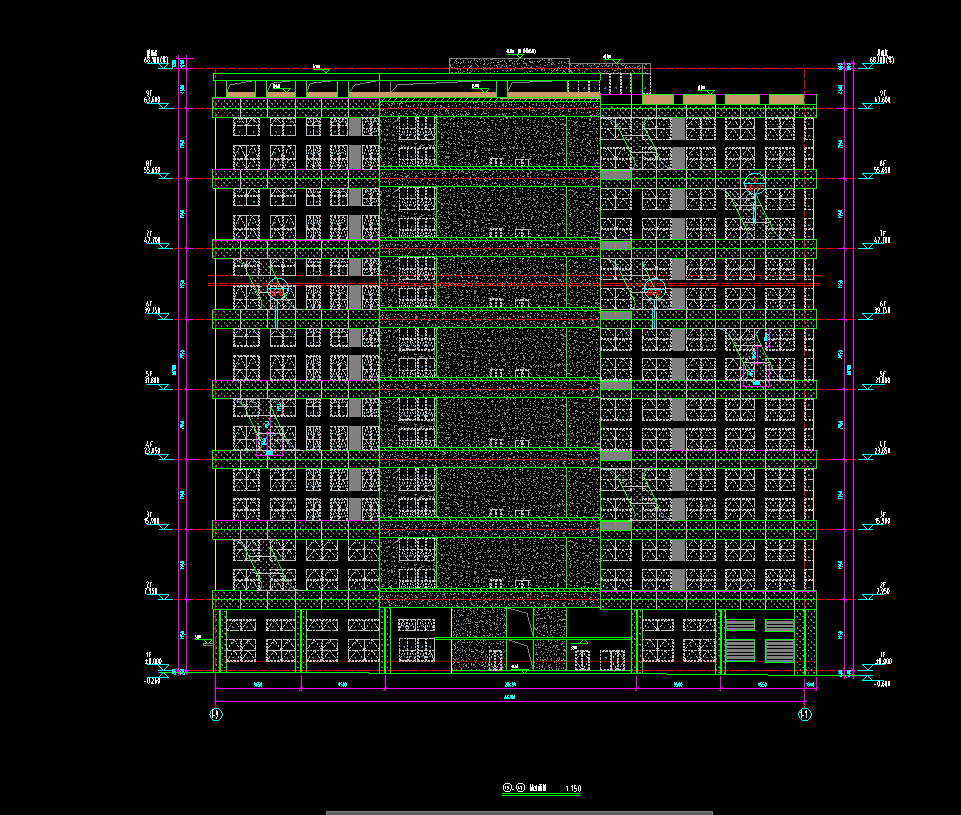
Task: Select the cyan detail callout circle near right 8F level
Action: [x=754, y=183]
